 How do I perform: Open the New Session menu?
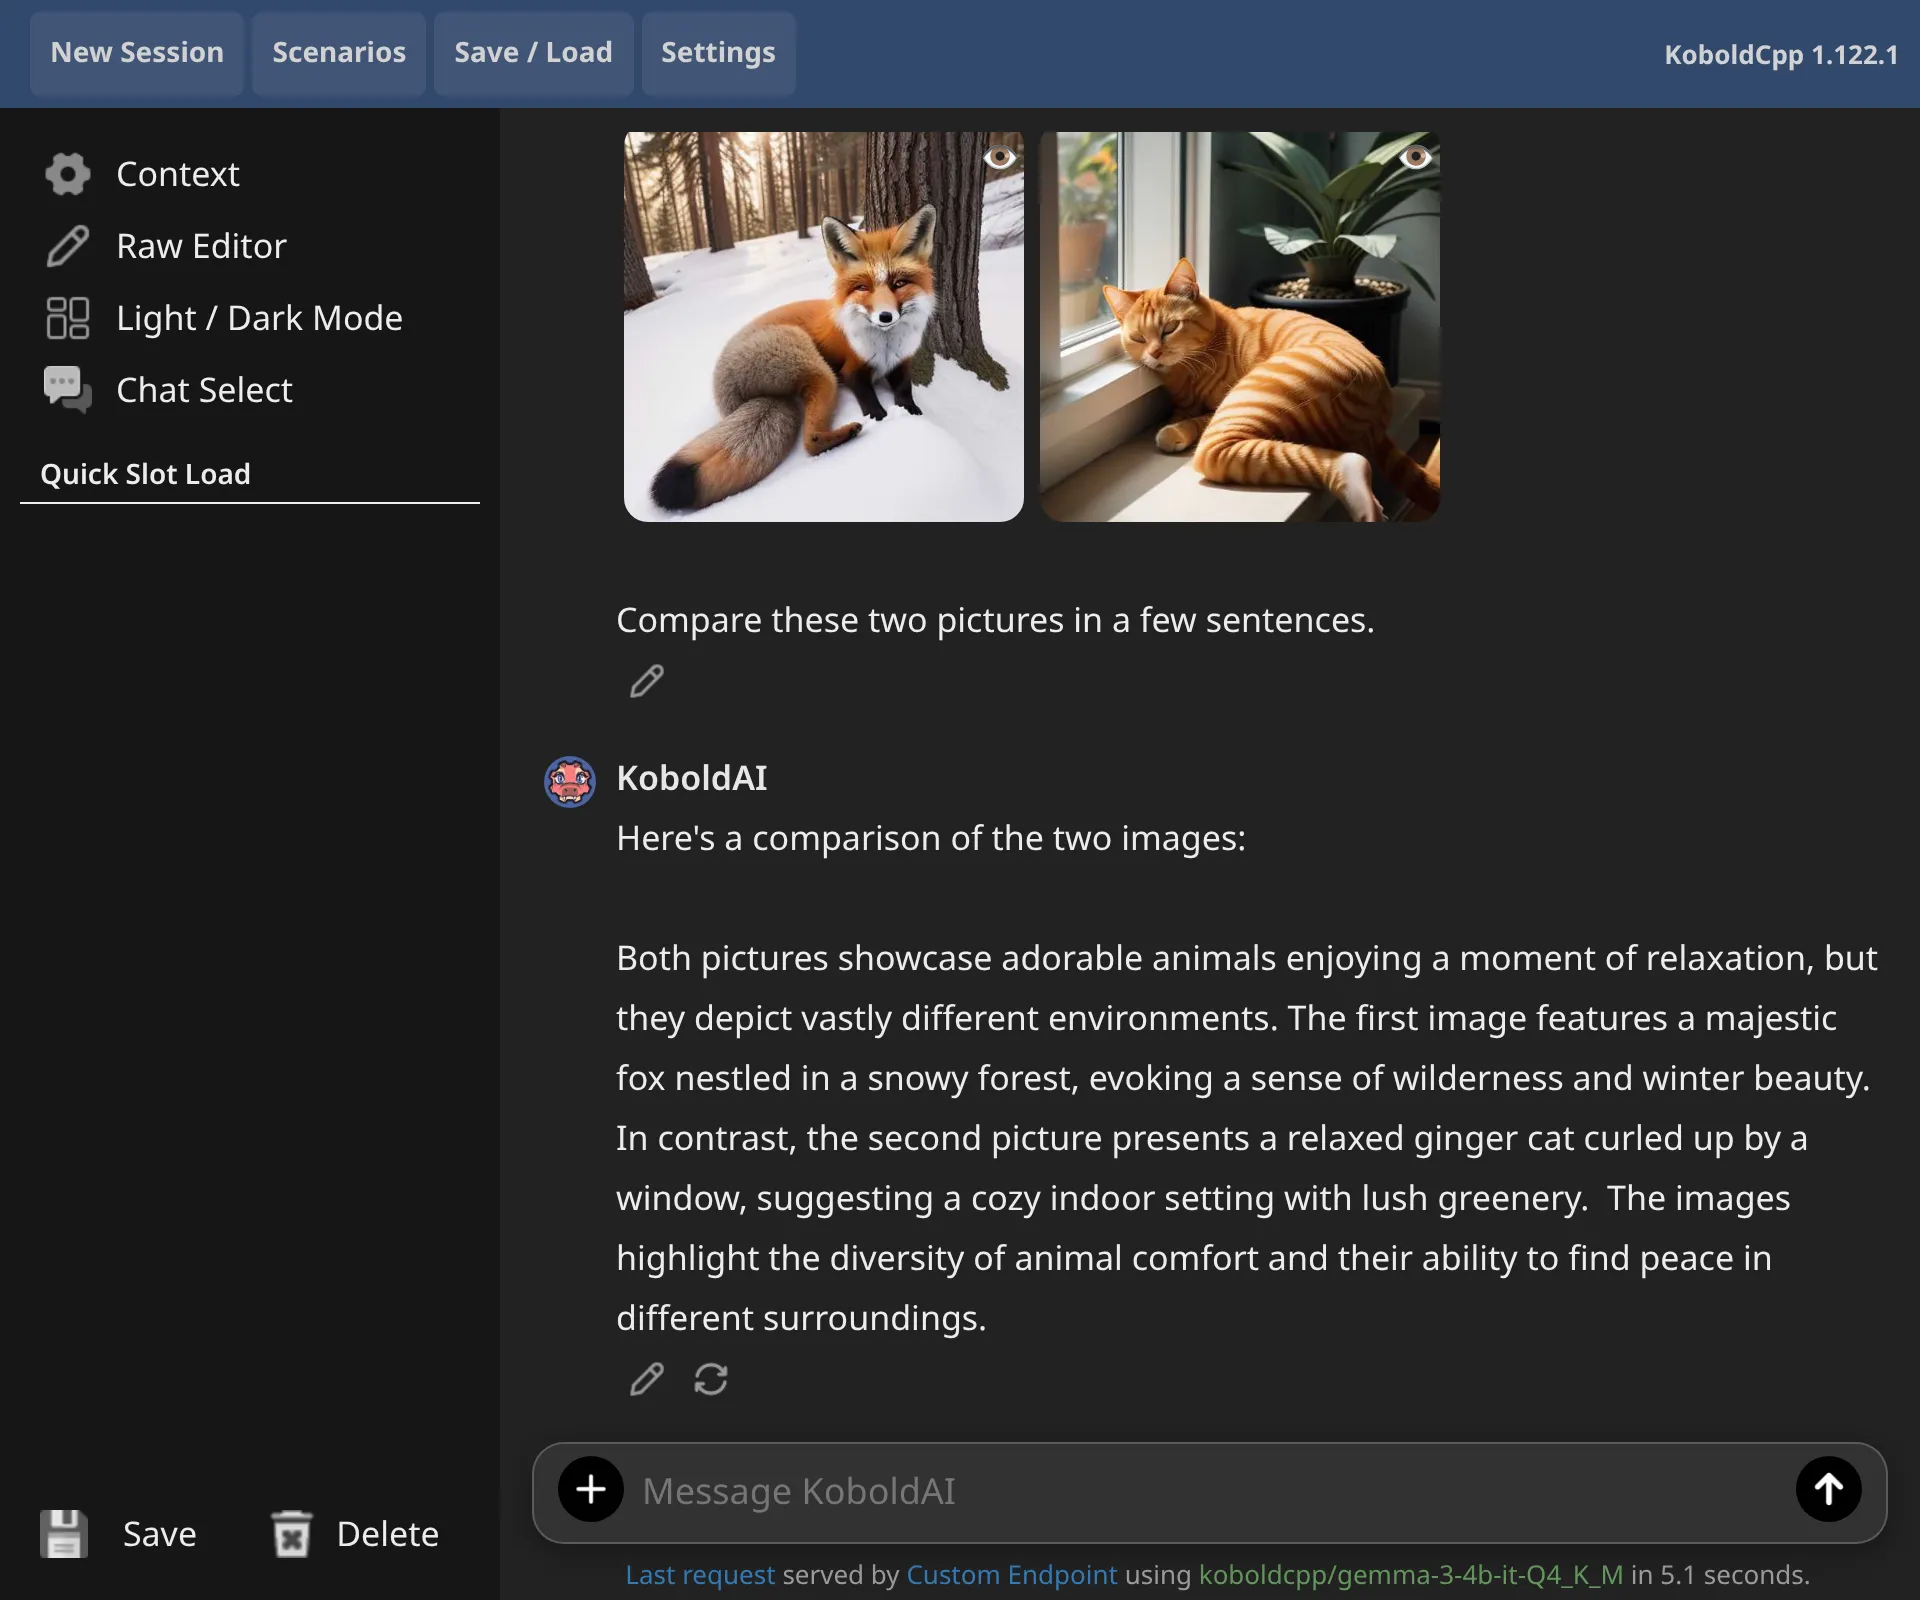[137, 53]
